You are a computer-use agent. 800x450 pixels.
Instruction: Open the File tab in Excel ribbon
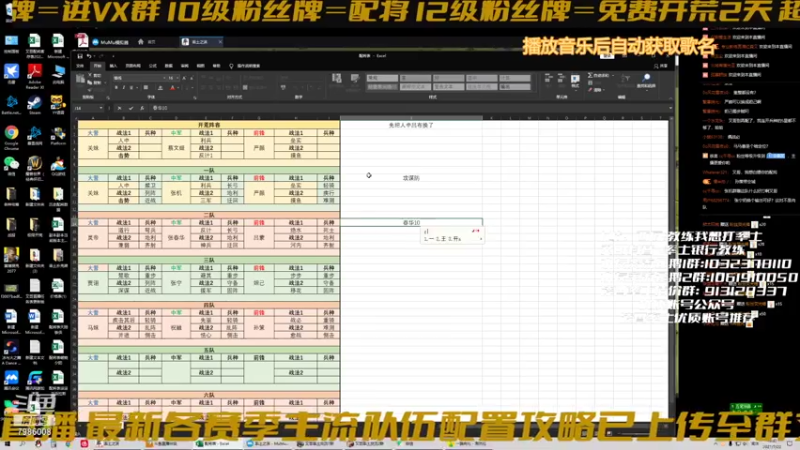click(80, 66)
